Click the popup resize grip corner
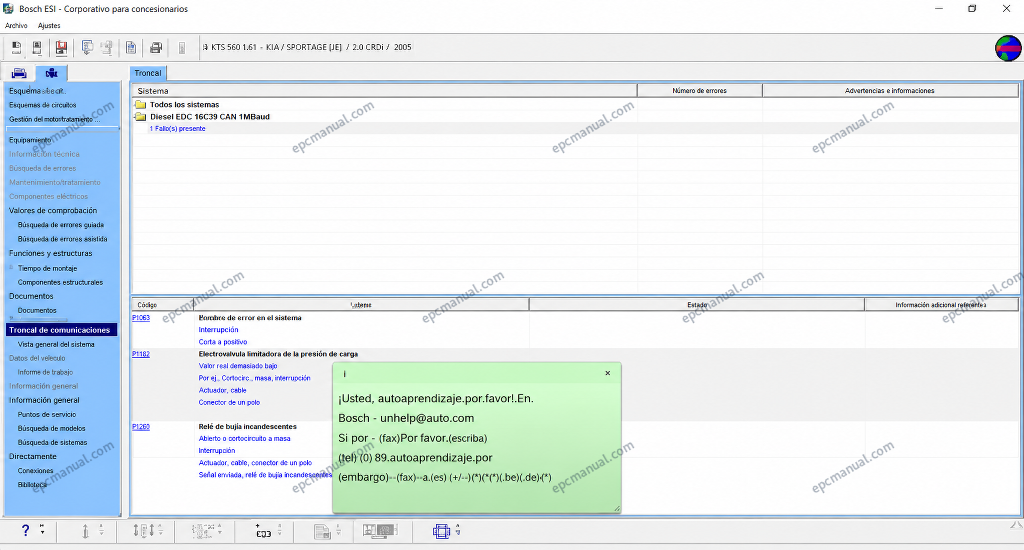Image resolution: width=1024 pixels, height=550 pixels. 616,508
